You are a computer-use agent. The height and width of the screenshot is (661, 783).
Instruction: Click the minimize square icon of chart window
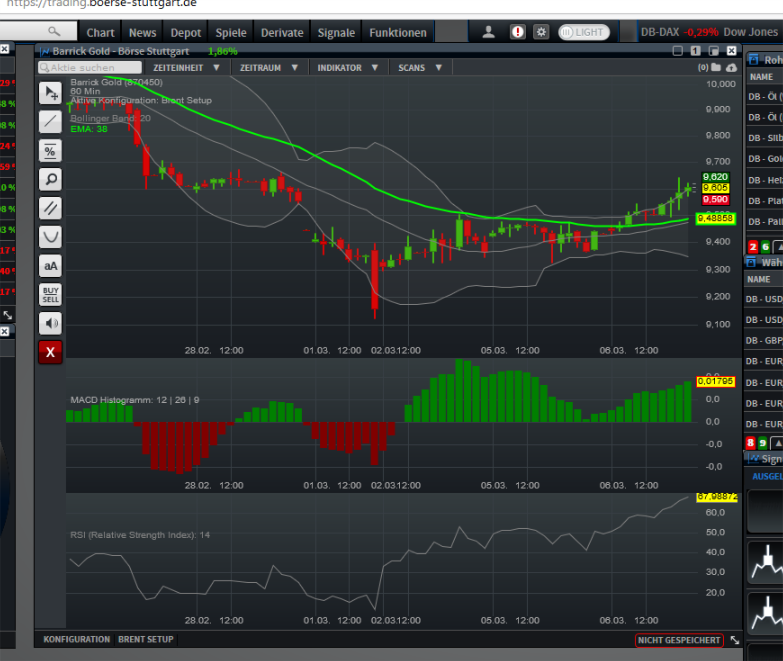[678, 51]
